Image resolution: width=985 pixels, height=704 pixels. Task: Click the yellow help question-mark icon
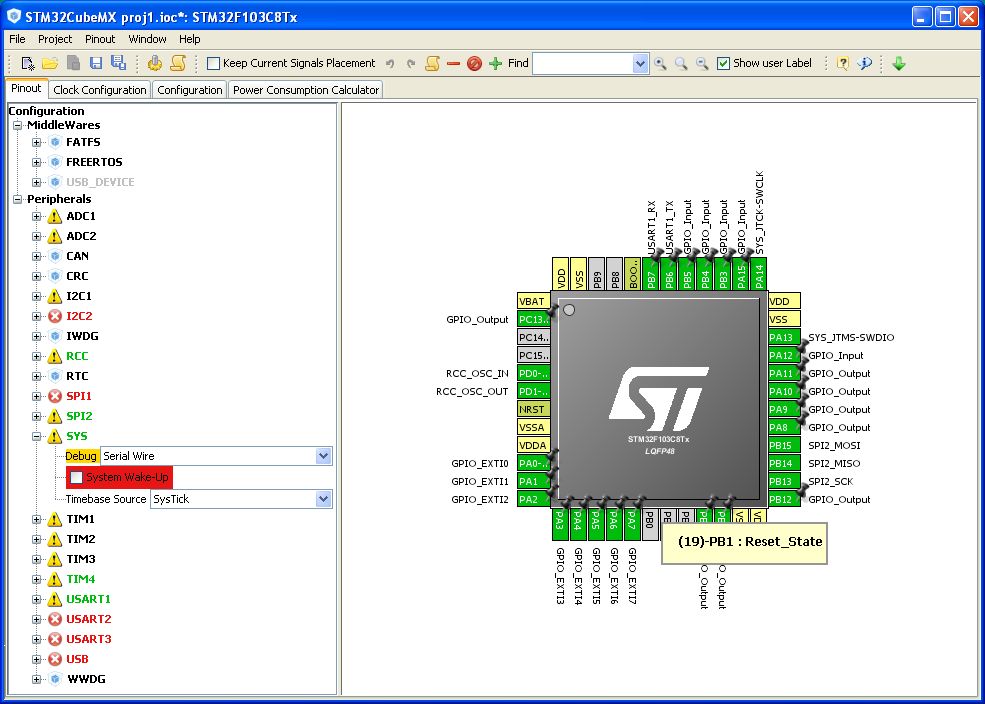843,63
